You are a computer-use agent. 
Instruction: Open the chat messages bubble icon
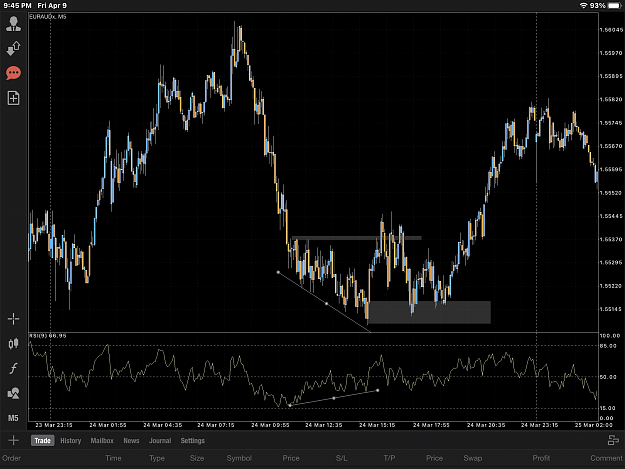[x=13, y=73]
